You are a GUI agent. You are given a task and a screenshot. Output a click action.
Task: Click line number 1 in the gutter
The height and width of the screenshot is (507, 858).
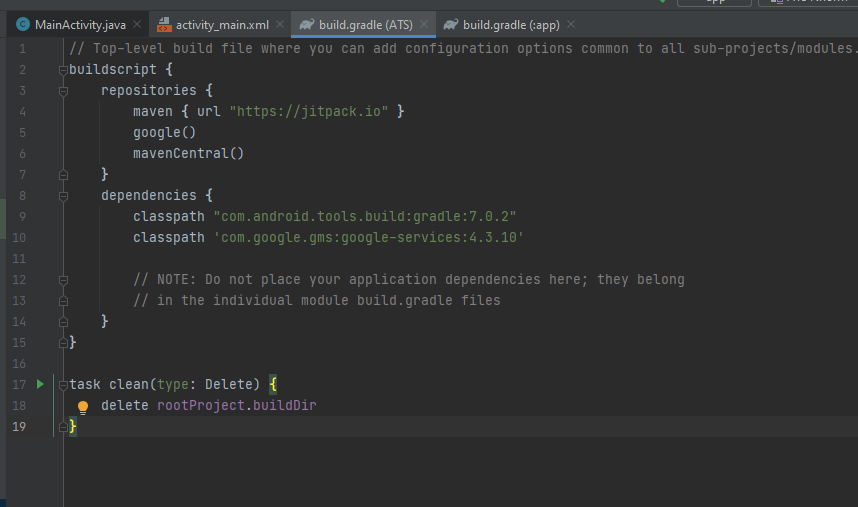pos(22,49)
